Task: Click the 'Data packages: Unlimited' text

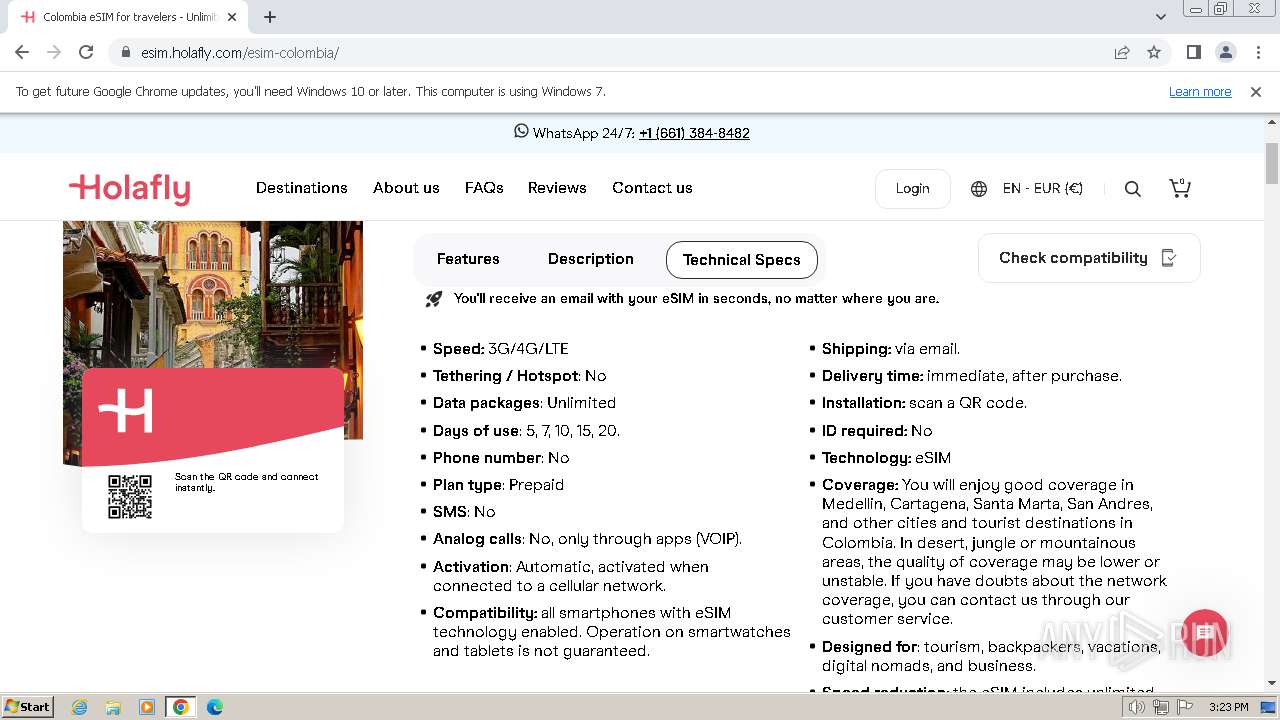Action: 524,403
